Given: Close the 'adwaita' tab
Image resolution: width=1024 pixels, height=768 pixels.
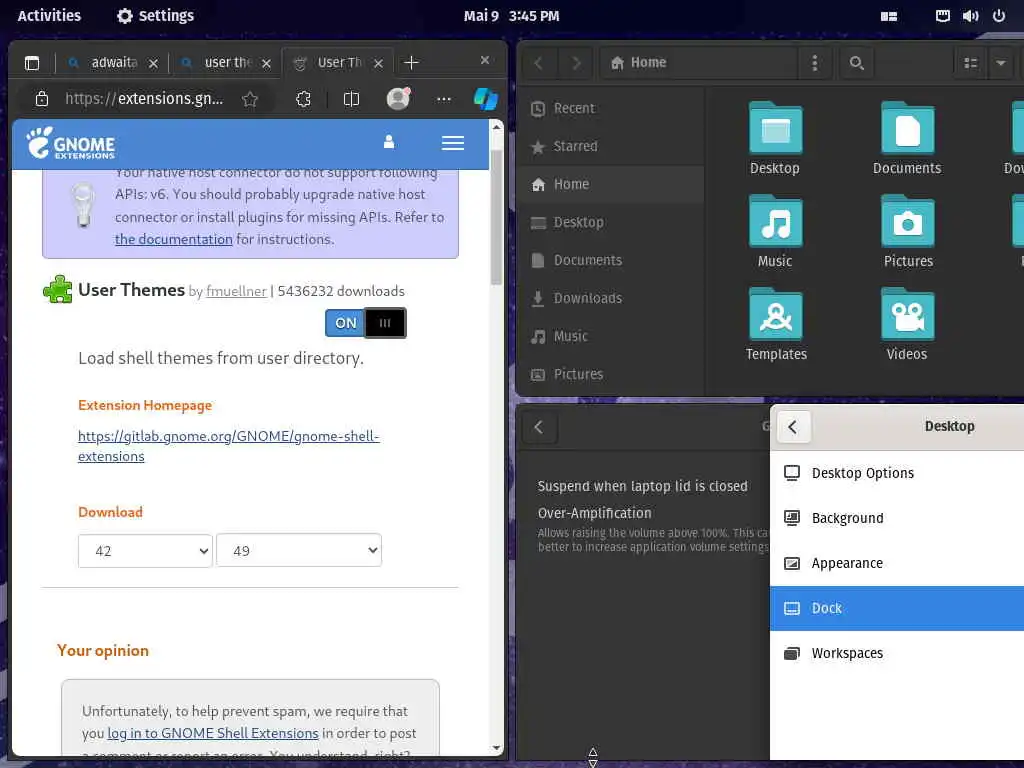Looking at the screenshot, I should [153, 63].
